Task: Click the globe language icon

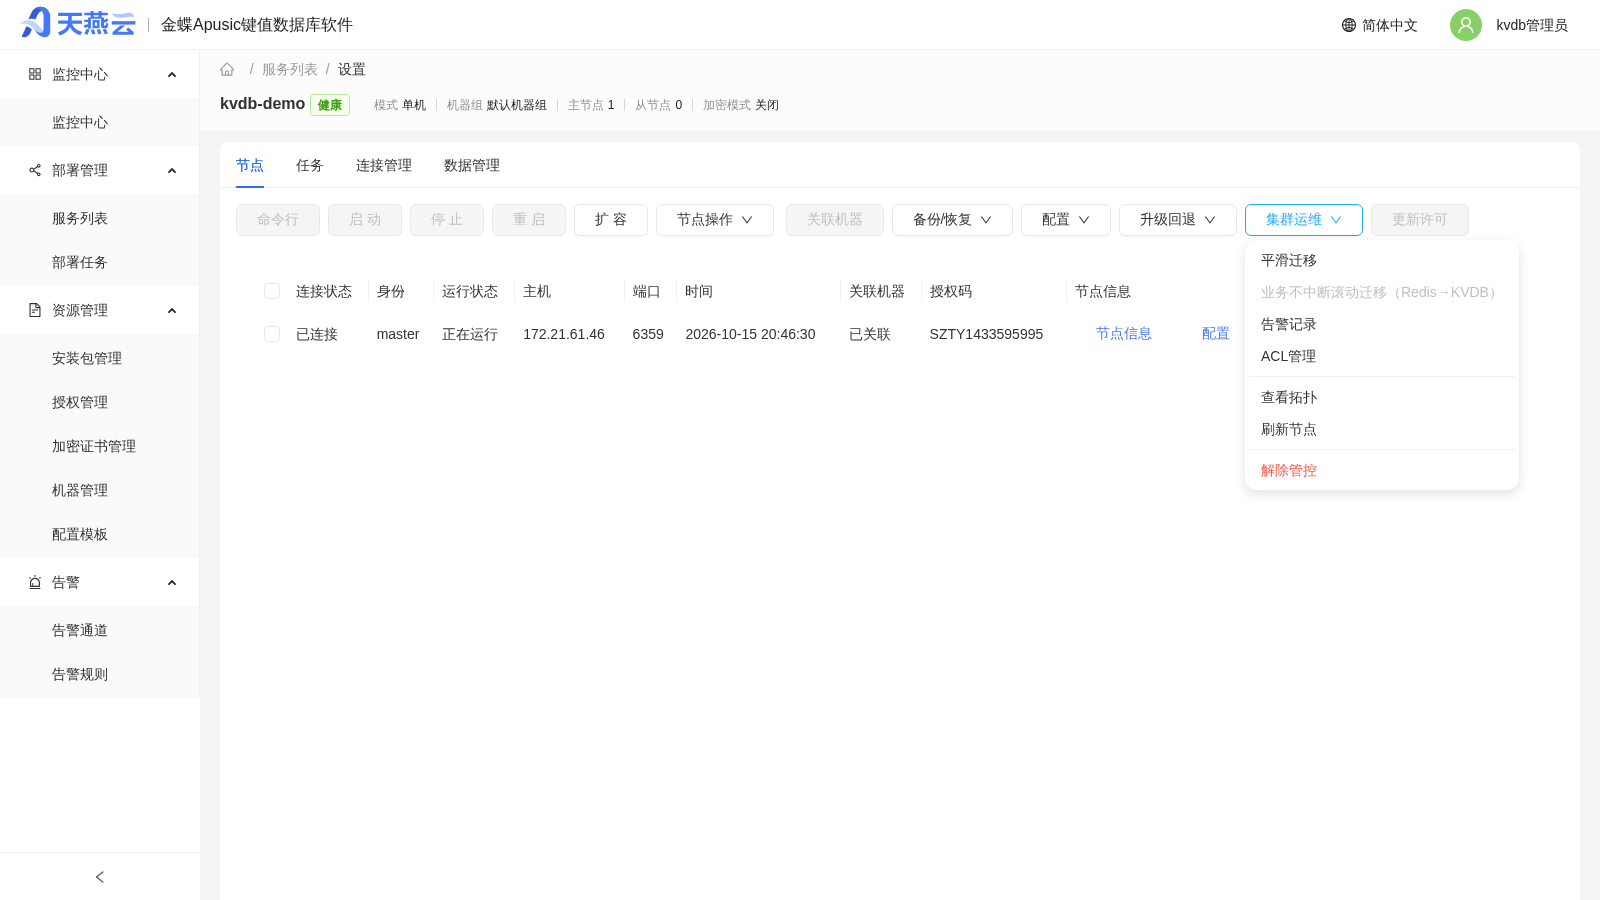Action: (1349, 25)
